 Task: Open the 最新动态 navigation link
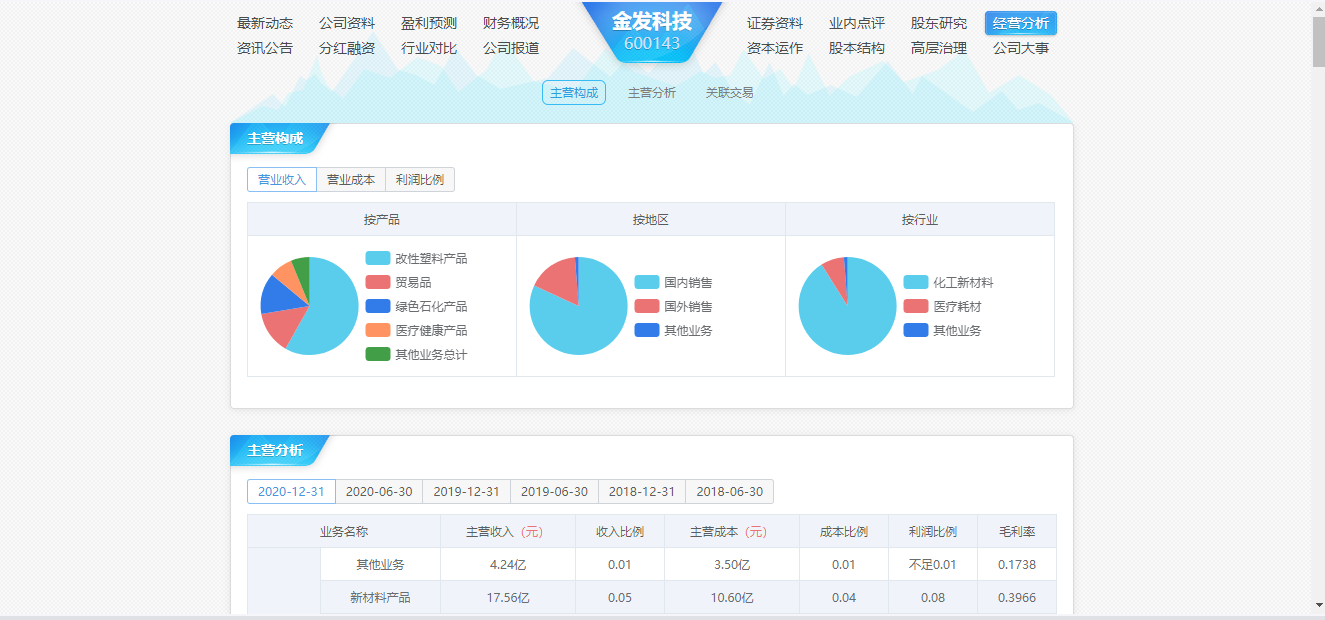[x=265, y=23]
